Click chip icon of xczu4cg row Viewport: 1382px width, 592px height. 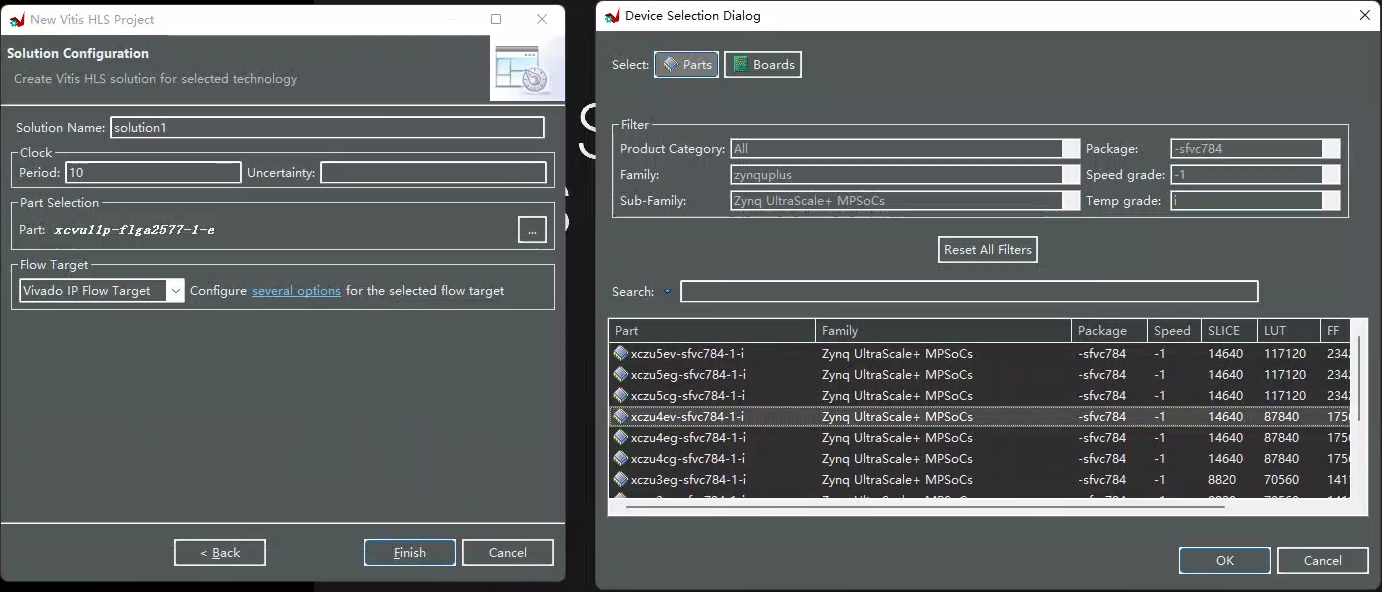(x=621, y=459)
